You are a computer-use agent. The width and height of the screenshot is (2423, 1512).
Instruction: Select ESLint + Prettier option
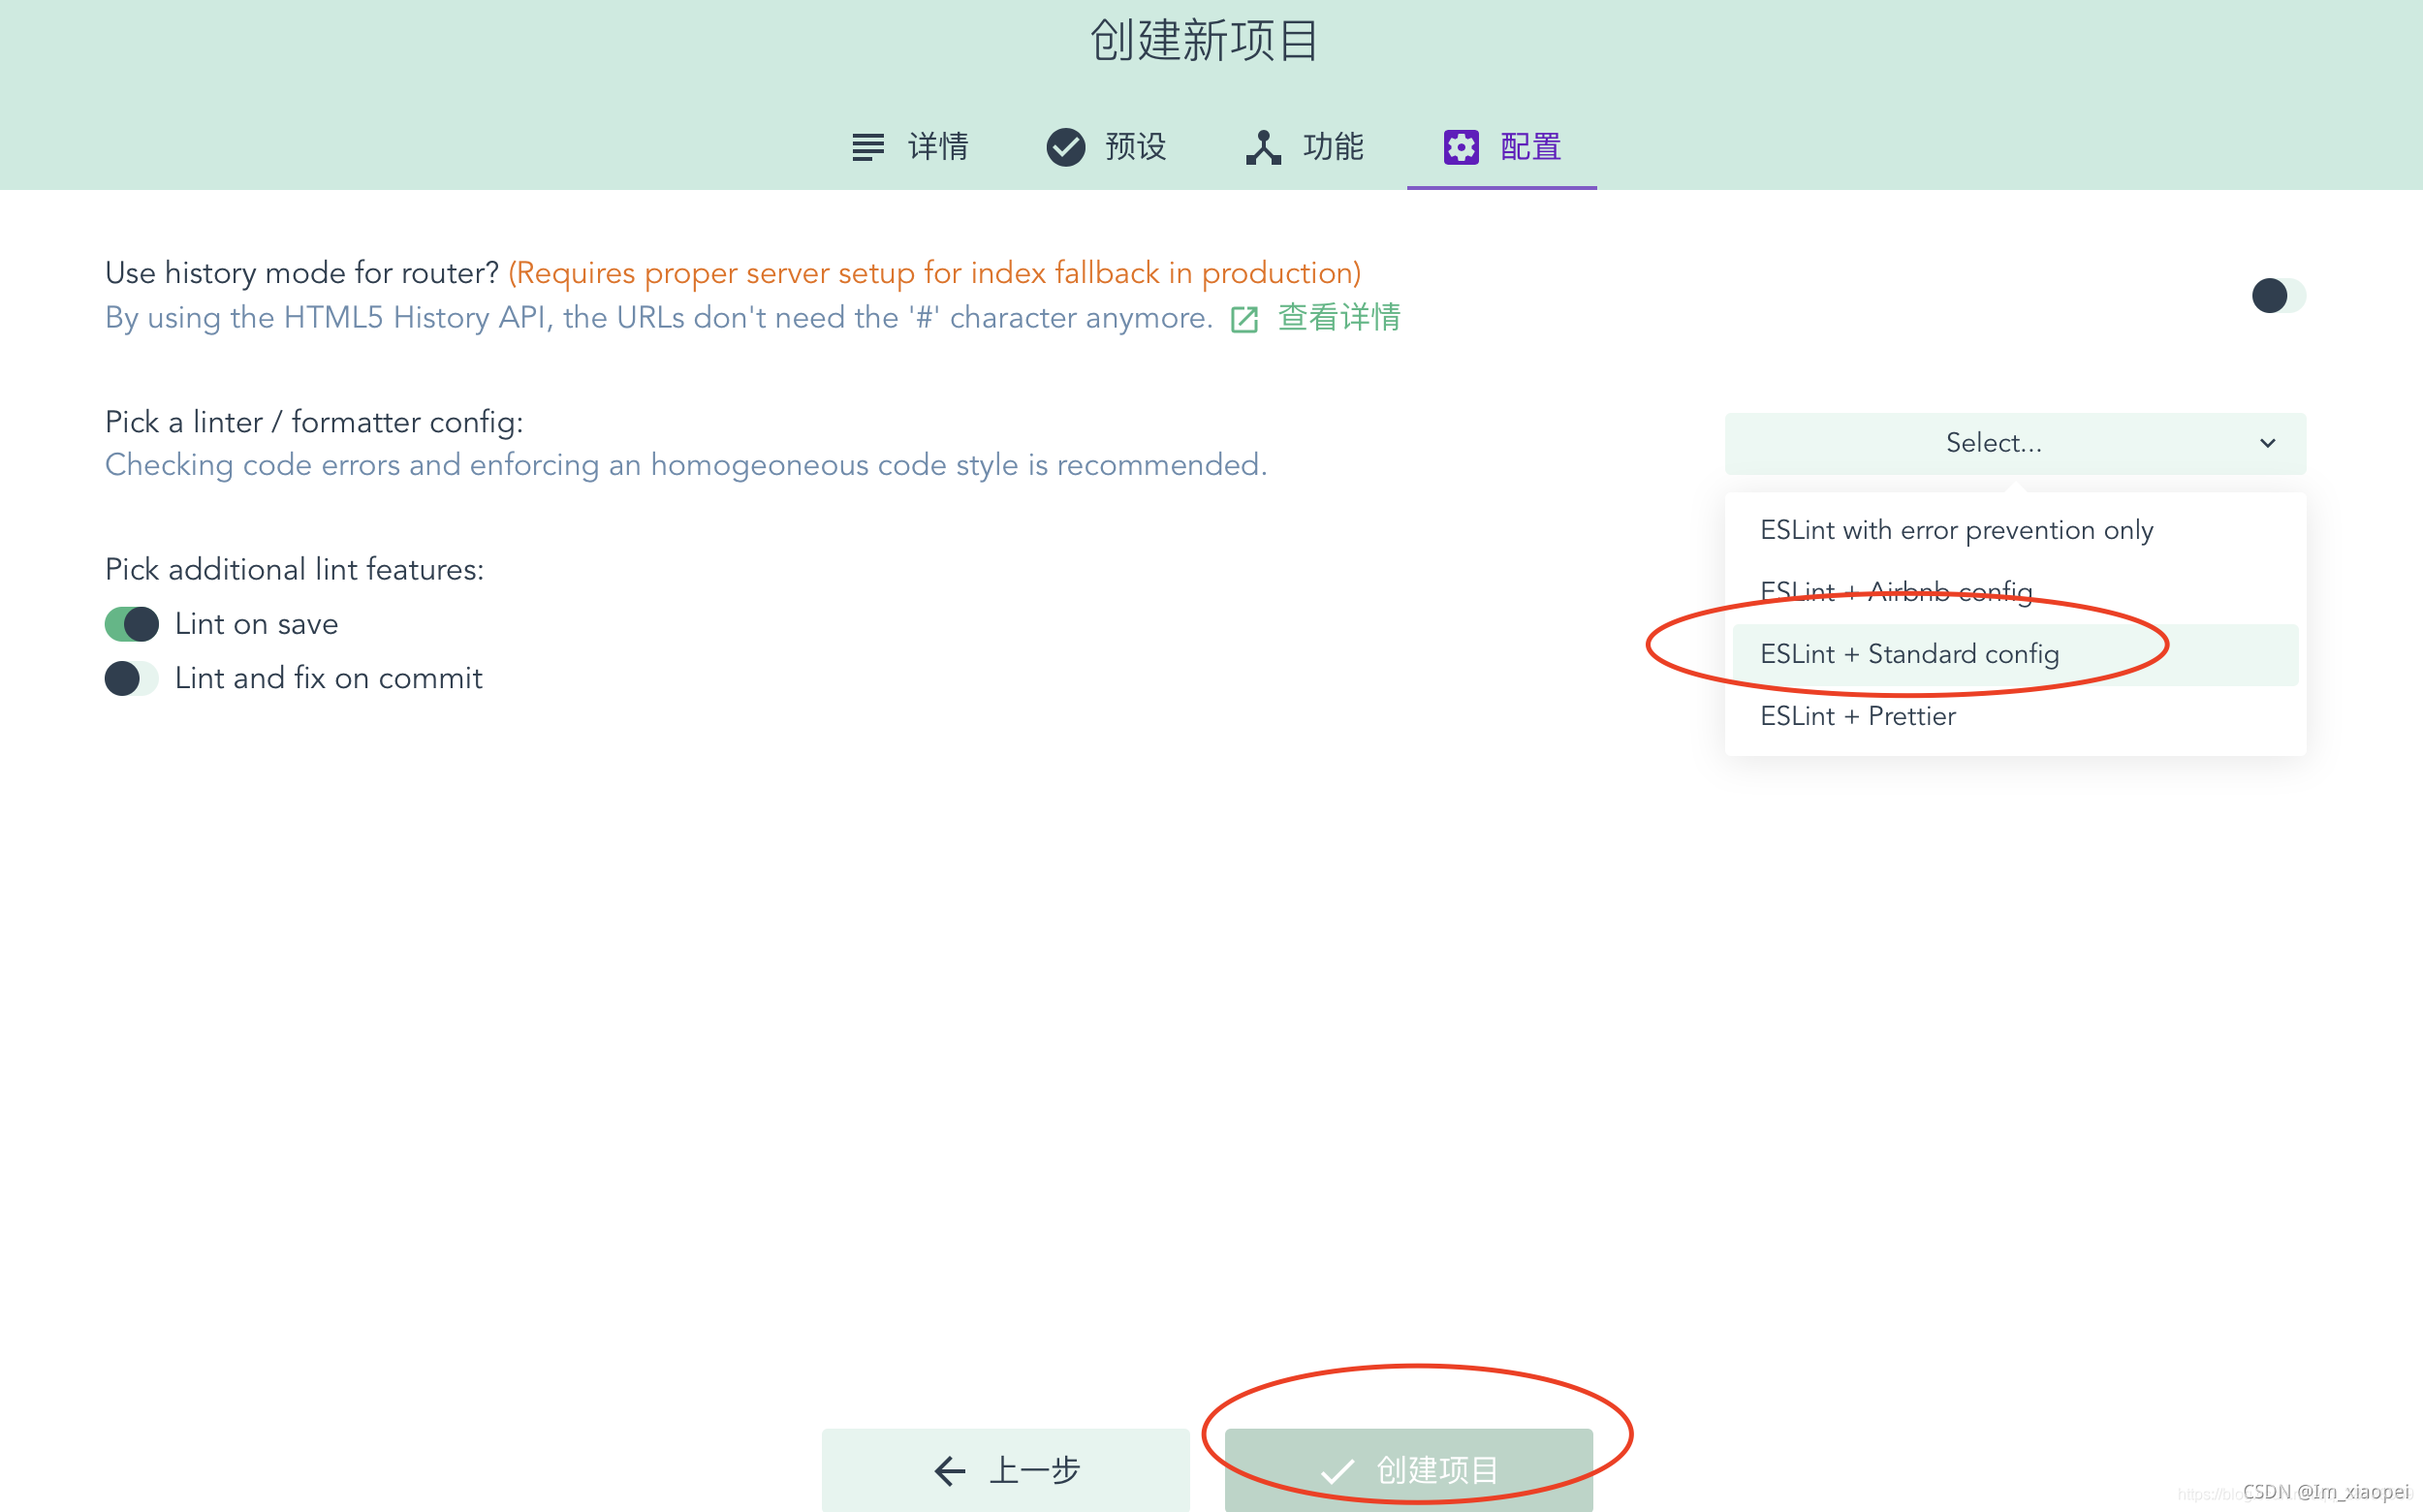coord(1857,716)
